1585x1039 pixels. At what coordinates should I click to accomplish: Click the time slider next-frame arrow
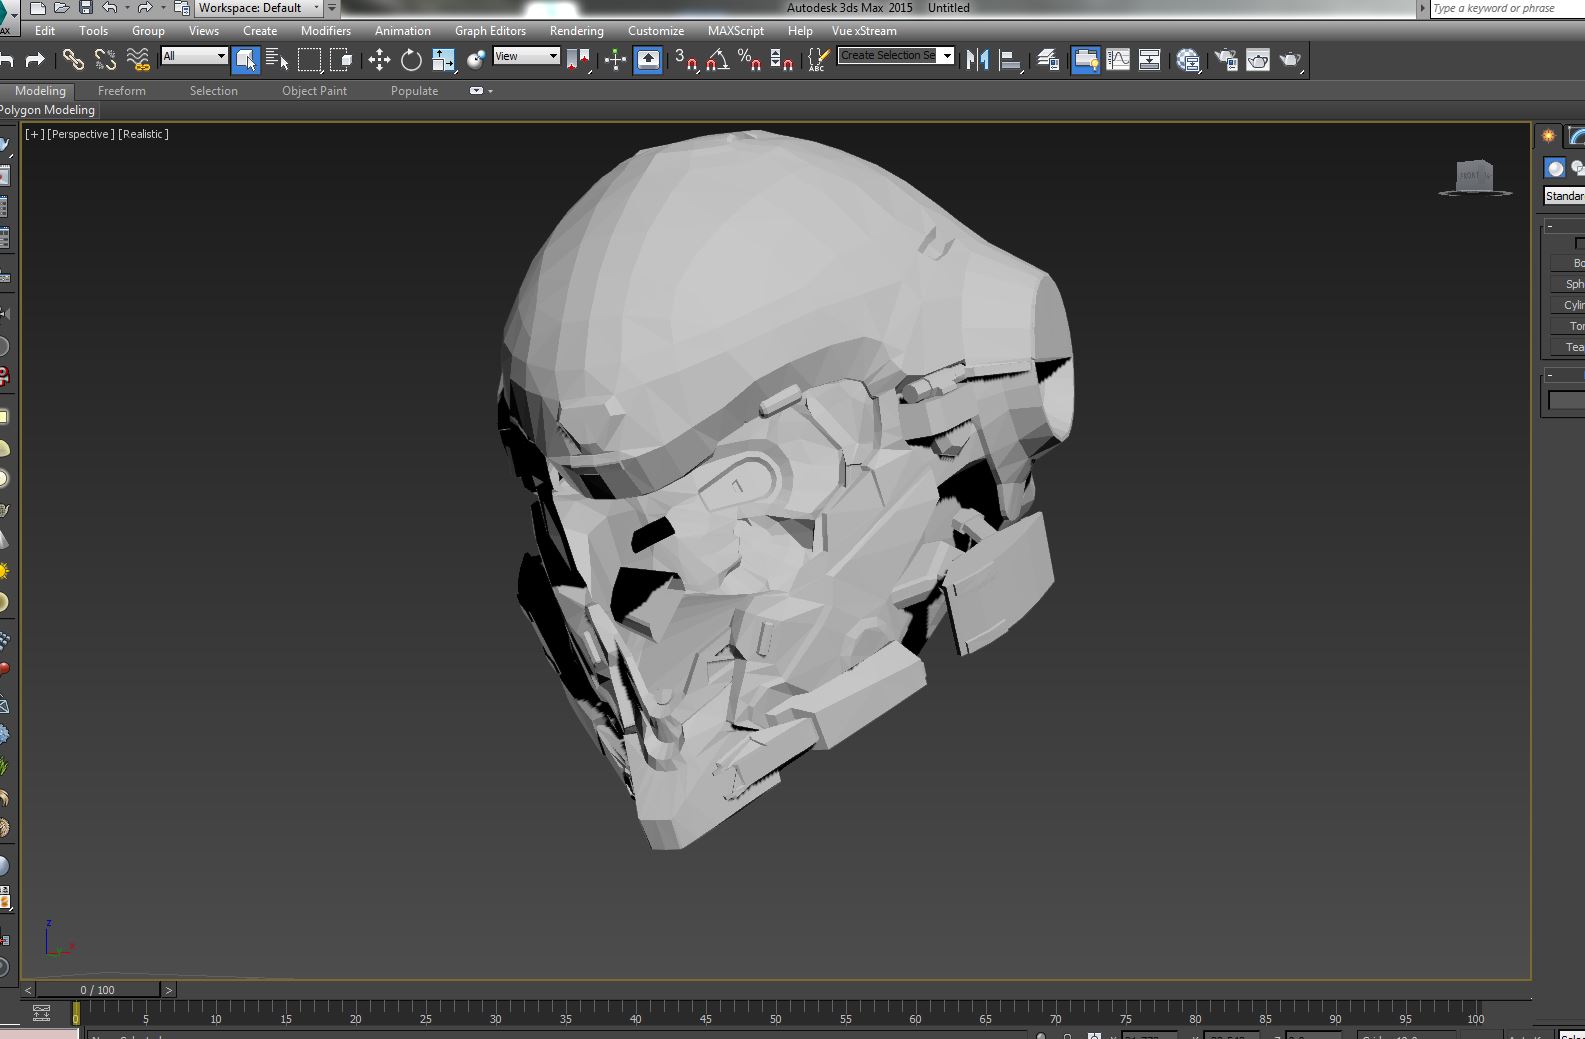point(168,990)
